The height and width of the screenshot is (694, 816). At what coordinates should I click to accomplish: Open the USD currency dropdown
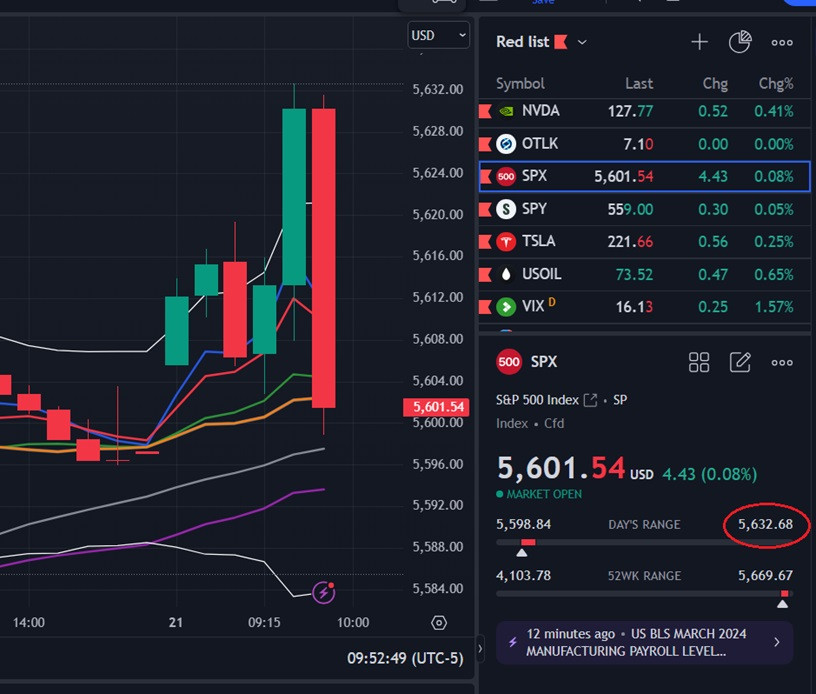438,35
